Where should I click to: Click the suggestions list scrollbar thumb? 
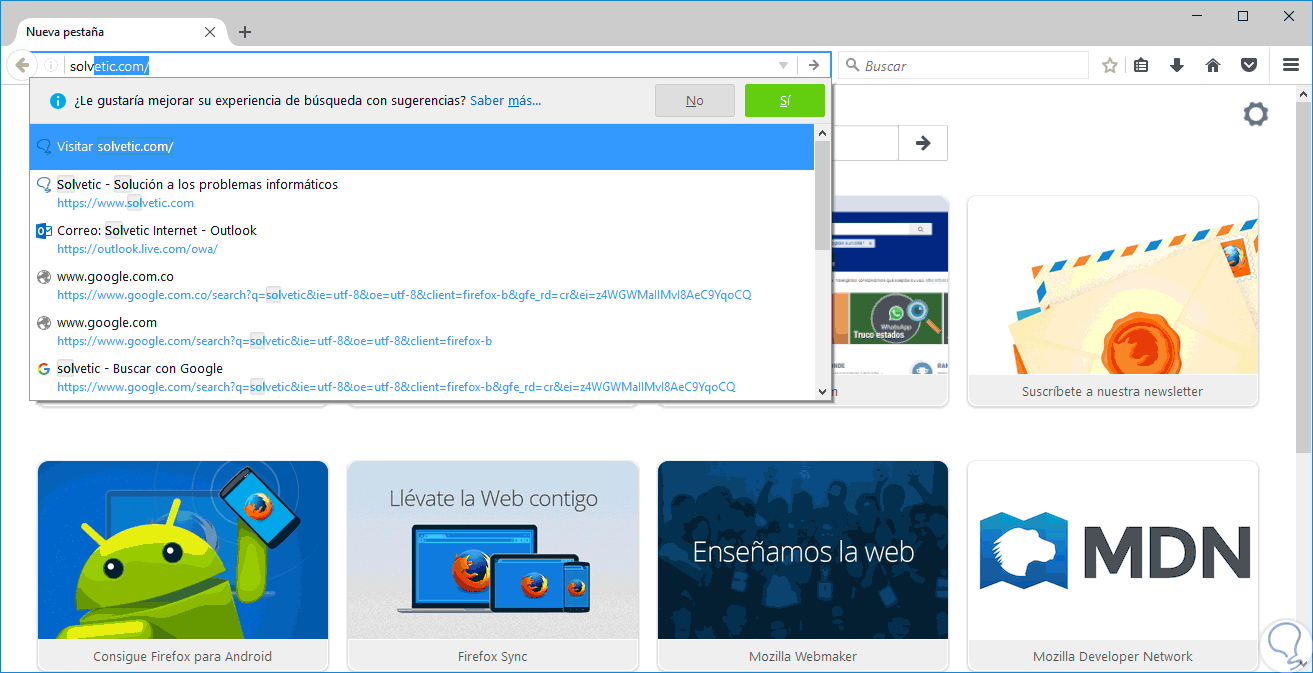click(822, 195)
